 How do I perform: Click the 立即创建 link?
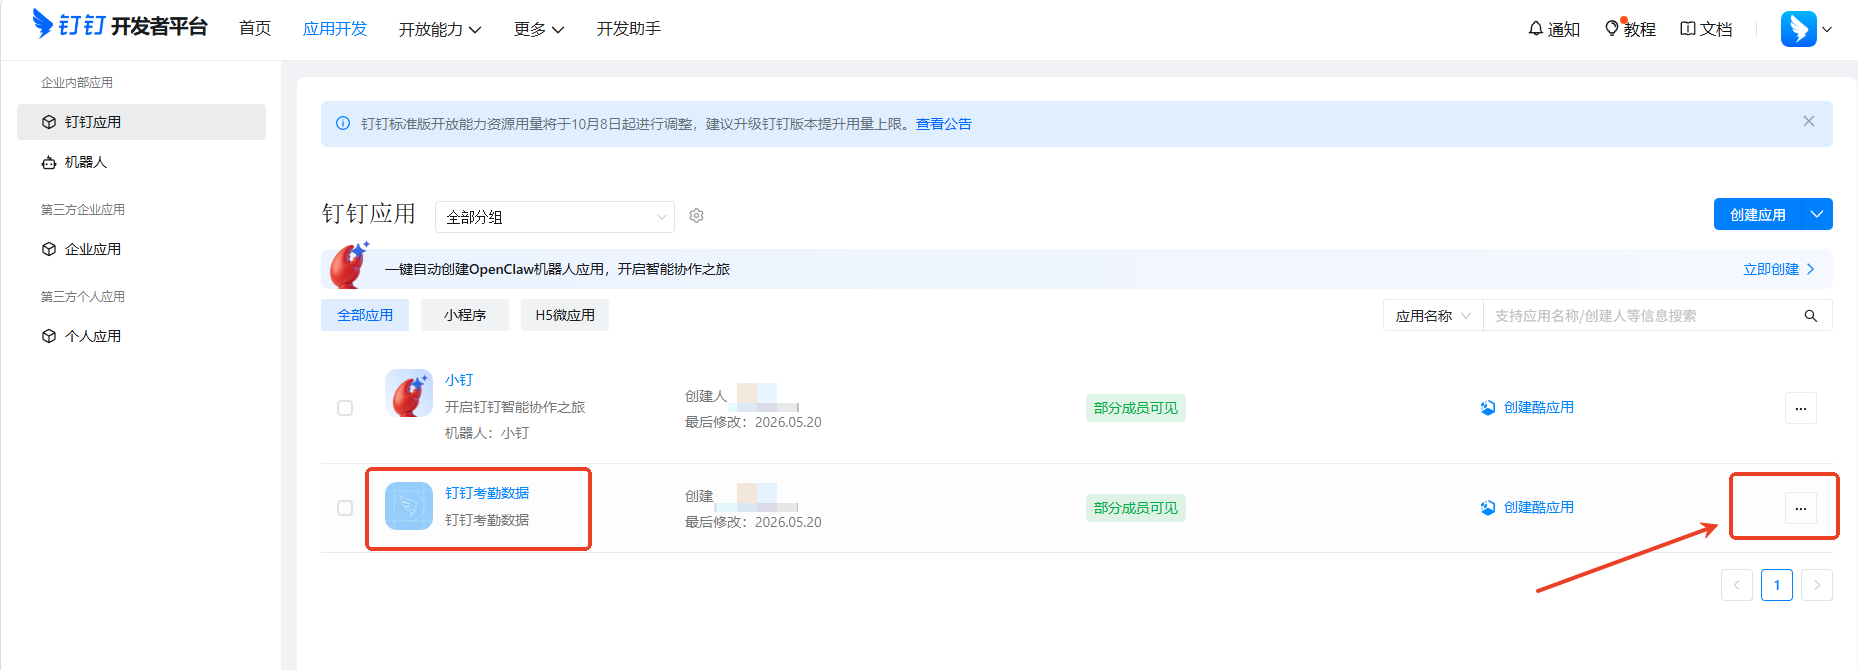(1779, 269)
